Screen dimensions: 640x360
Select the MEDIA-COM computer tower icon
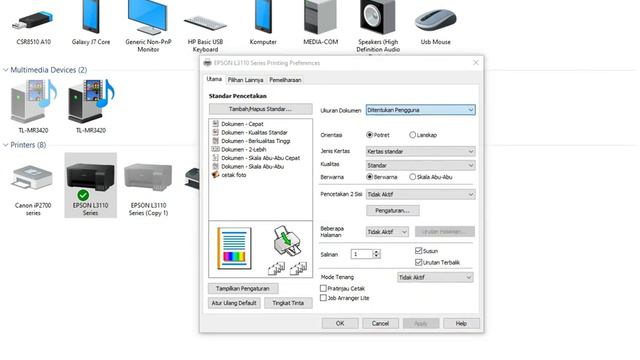320,17
